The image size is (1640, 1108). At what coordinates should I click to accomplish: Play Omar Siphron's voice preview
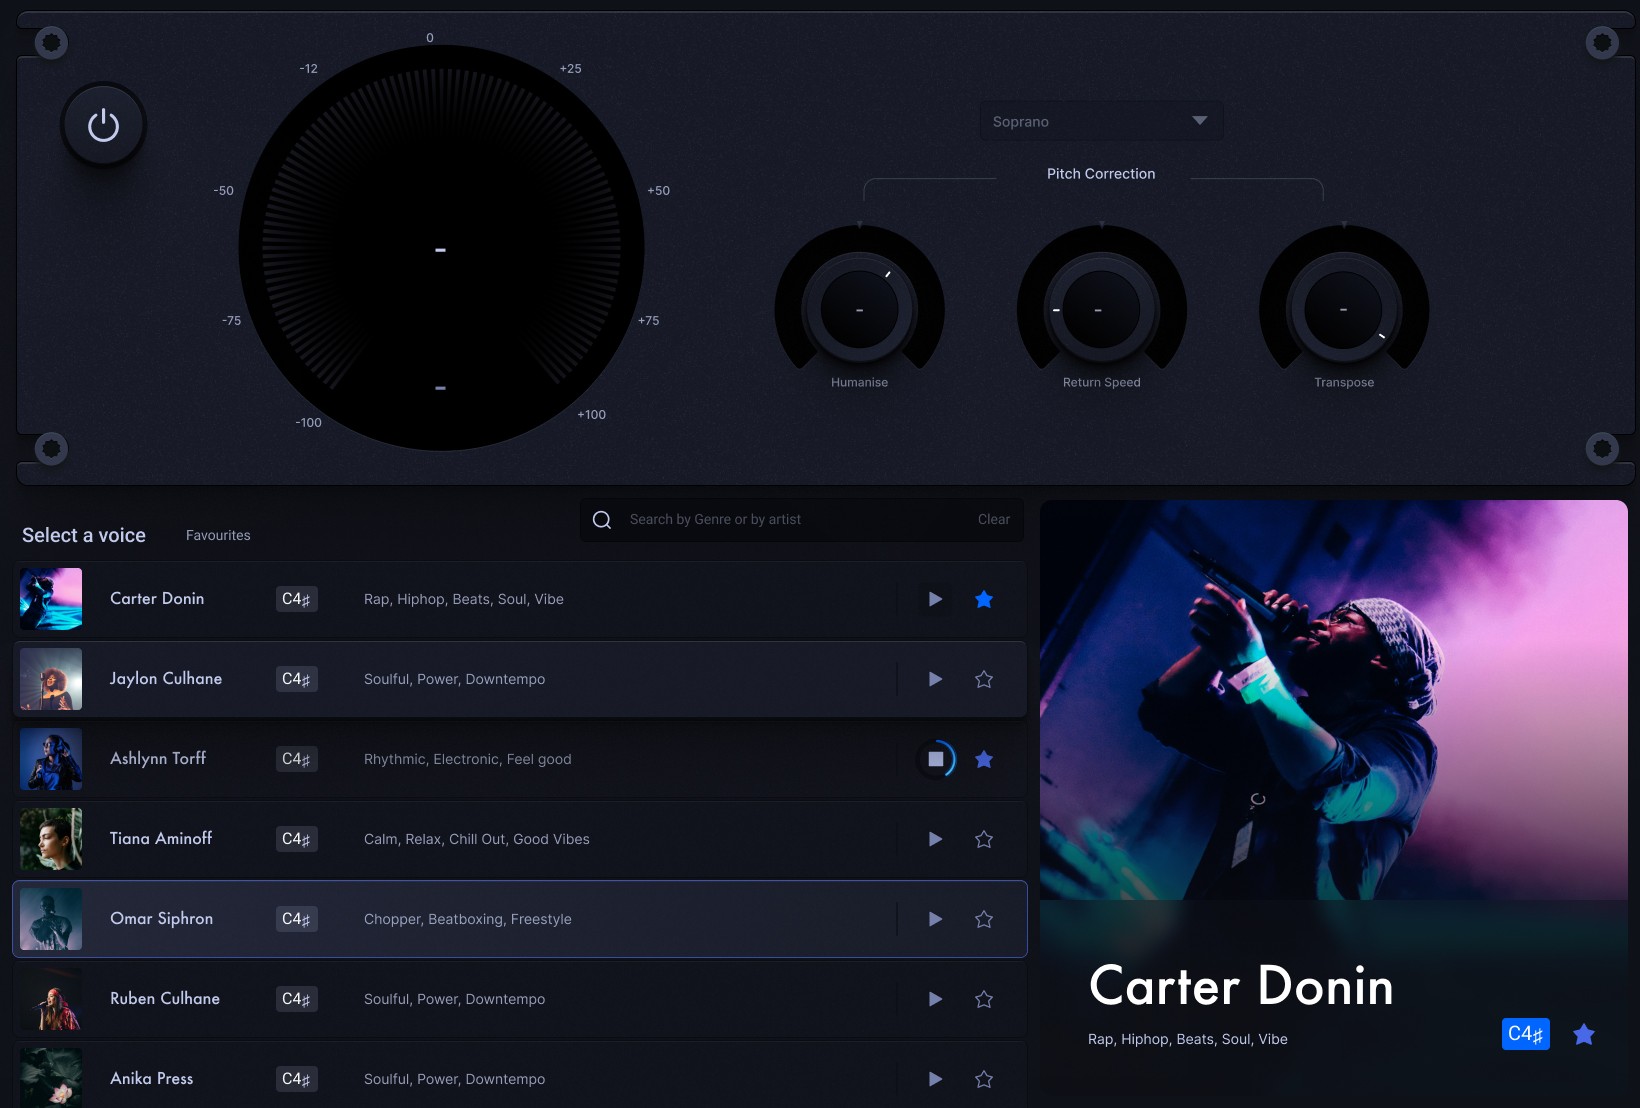(x=934, y=918)
